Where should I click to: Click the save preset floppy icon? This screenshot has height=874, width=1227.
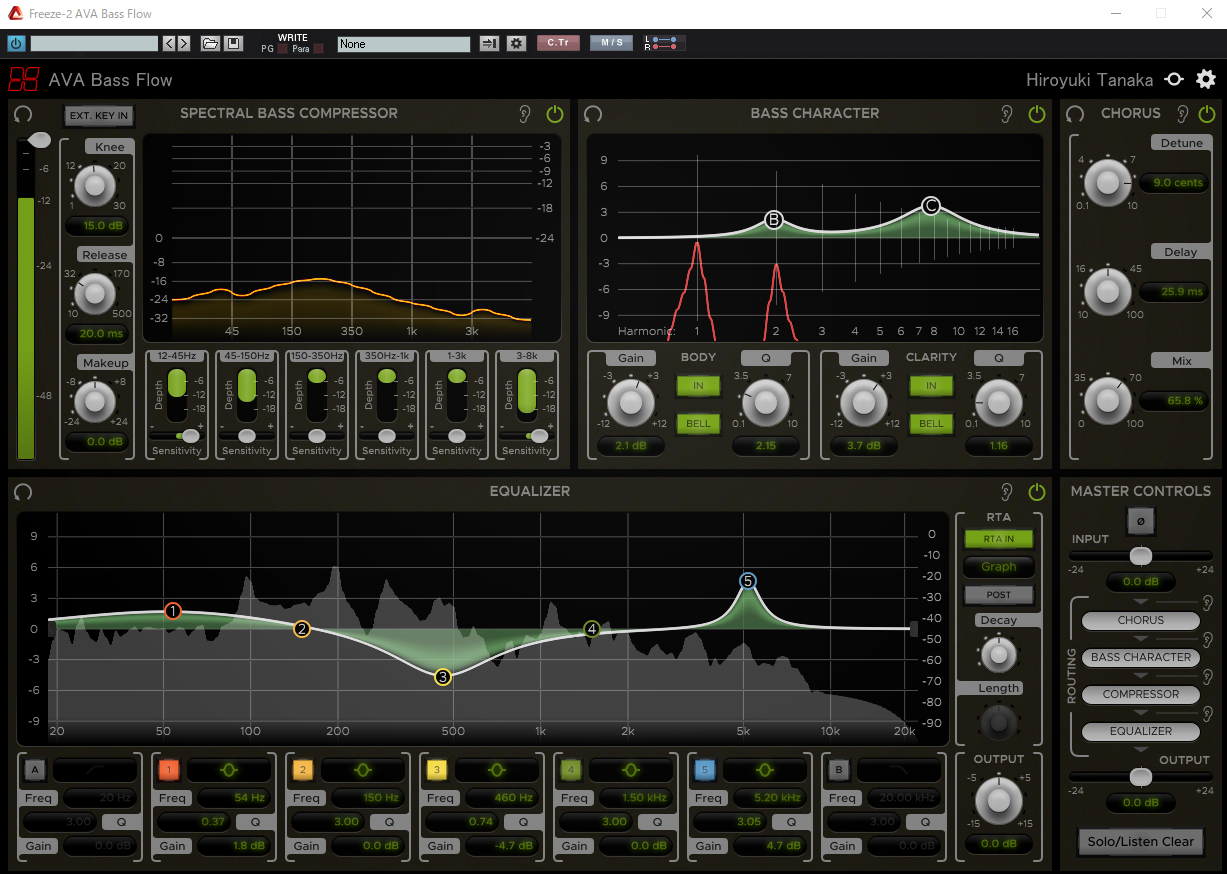point(233,44)
